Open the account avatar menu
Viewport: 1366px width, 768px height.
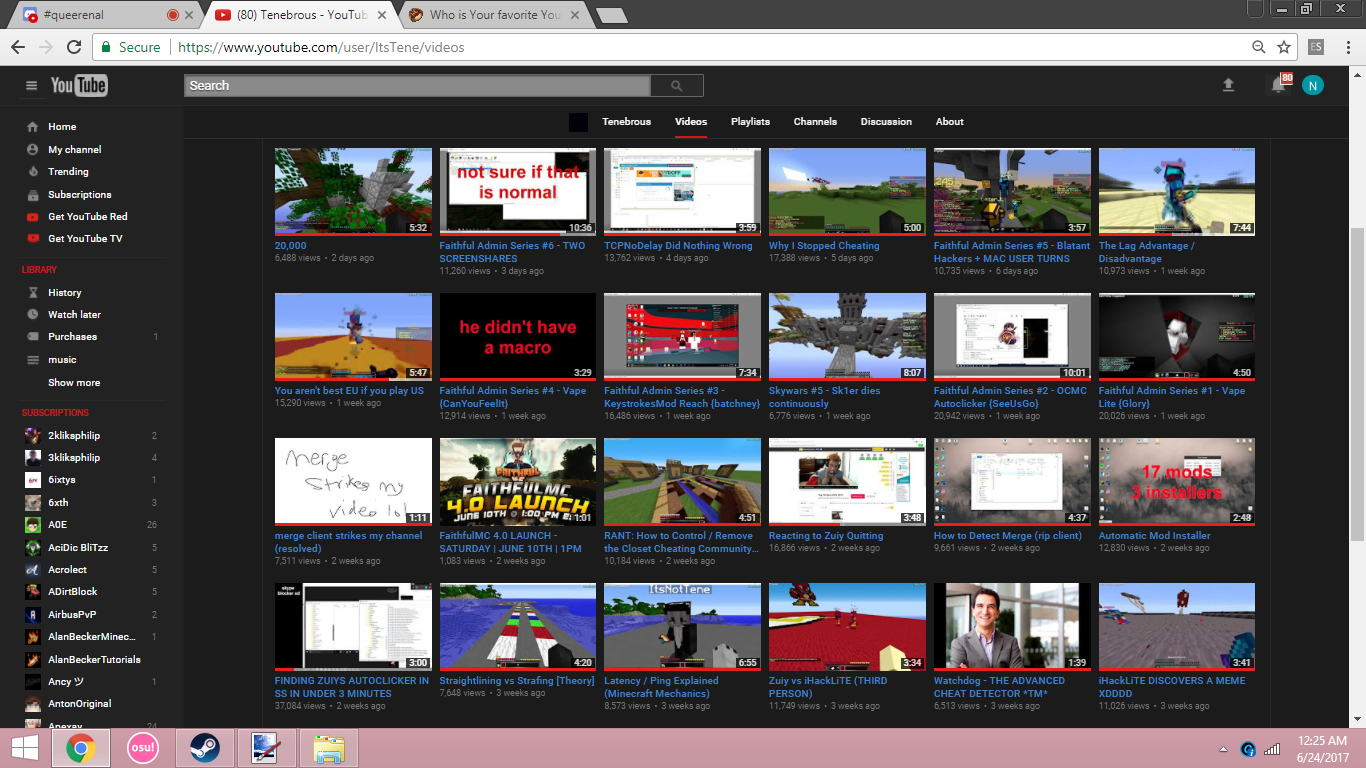click(x=1313, y=86)
